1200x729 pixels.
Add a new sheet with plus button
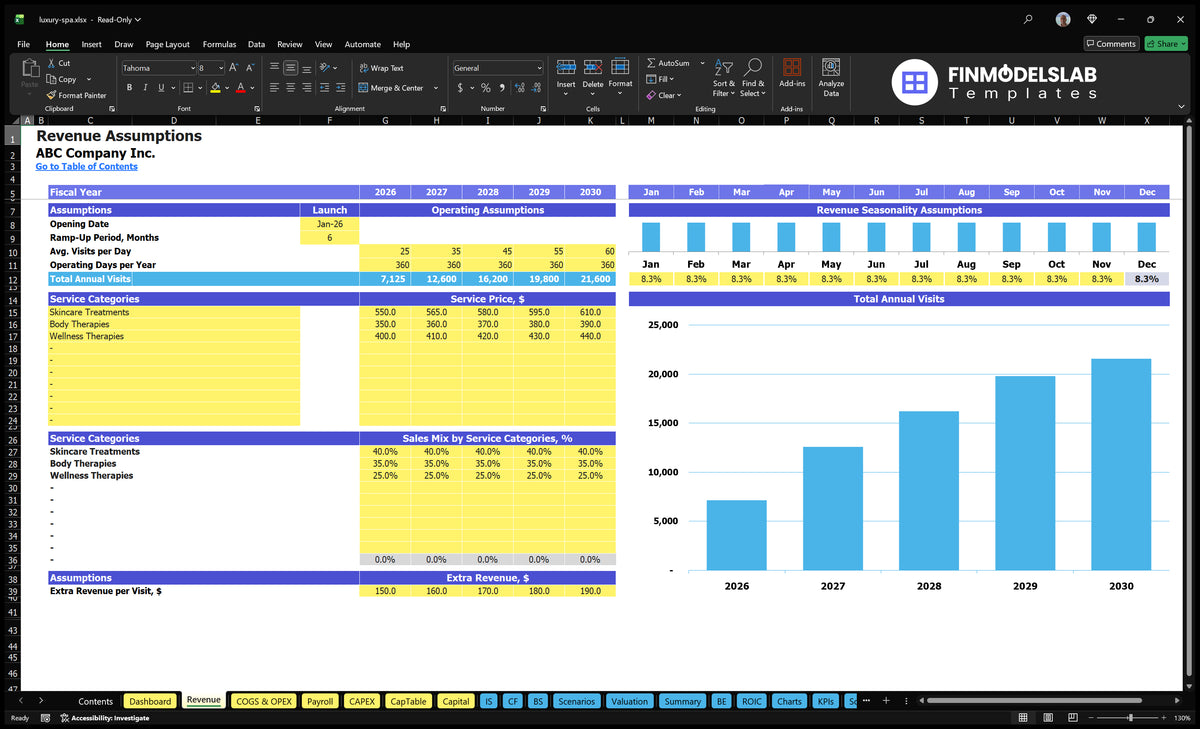coord(885,700)
